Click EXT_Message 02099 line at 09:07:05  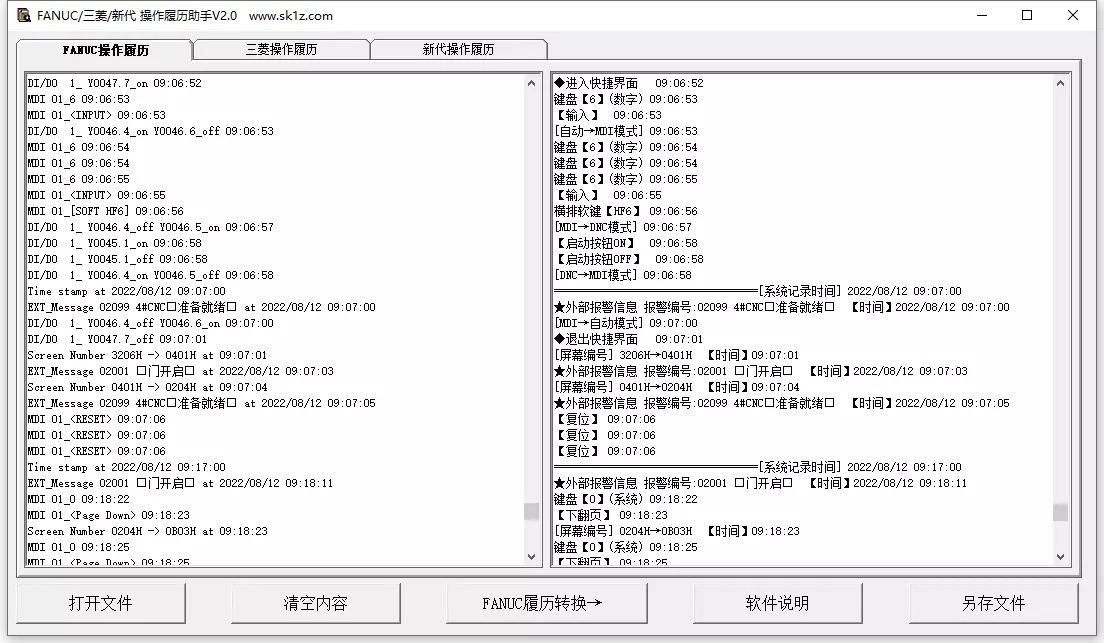[x=201, y=403]
